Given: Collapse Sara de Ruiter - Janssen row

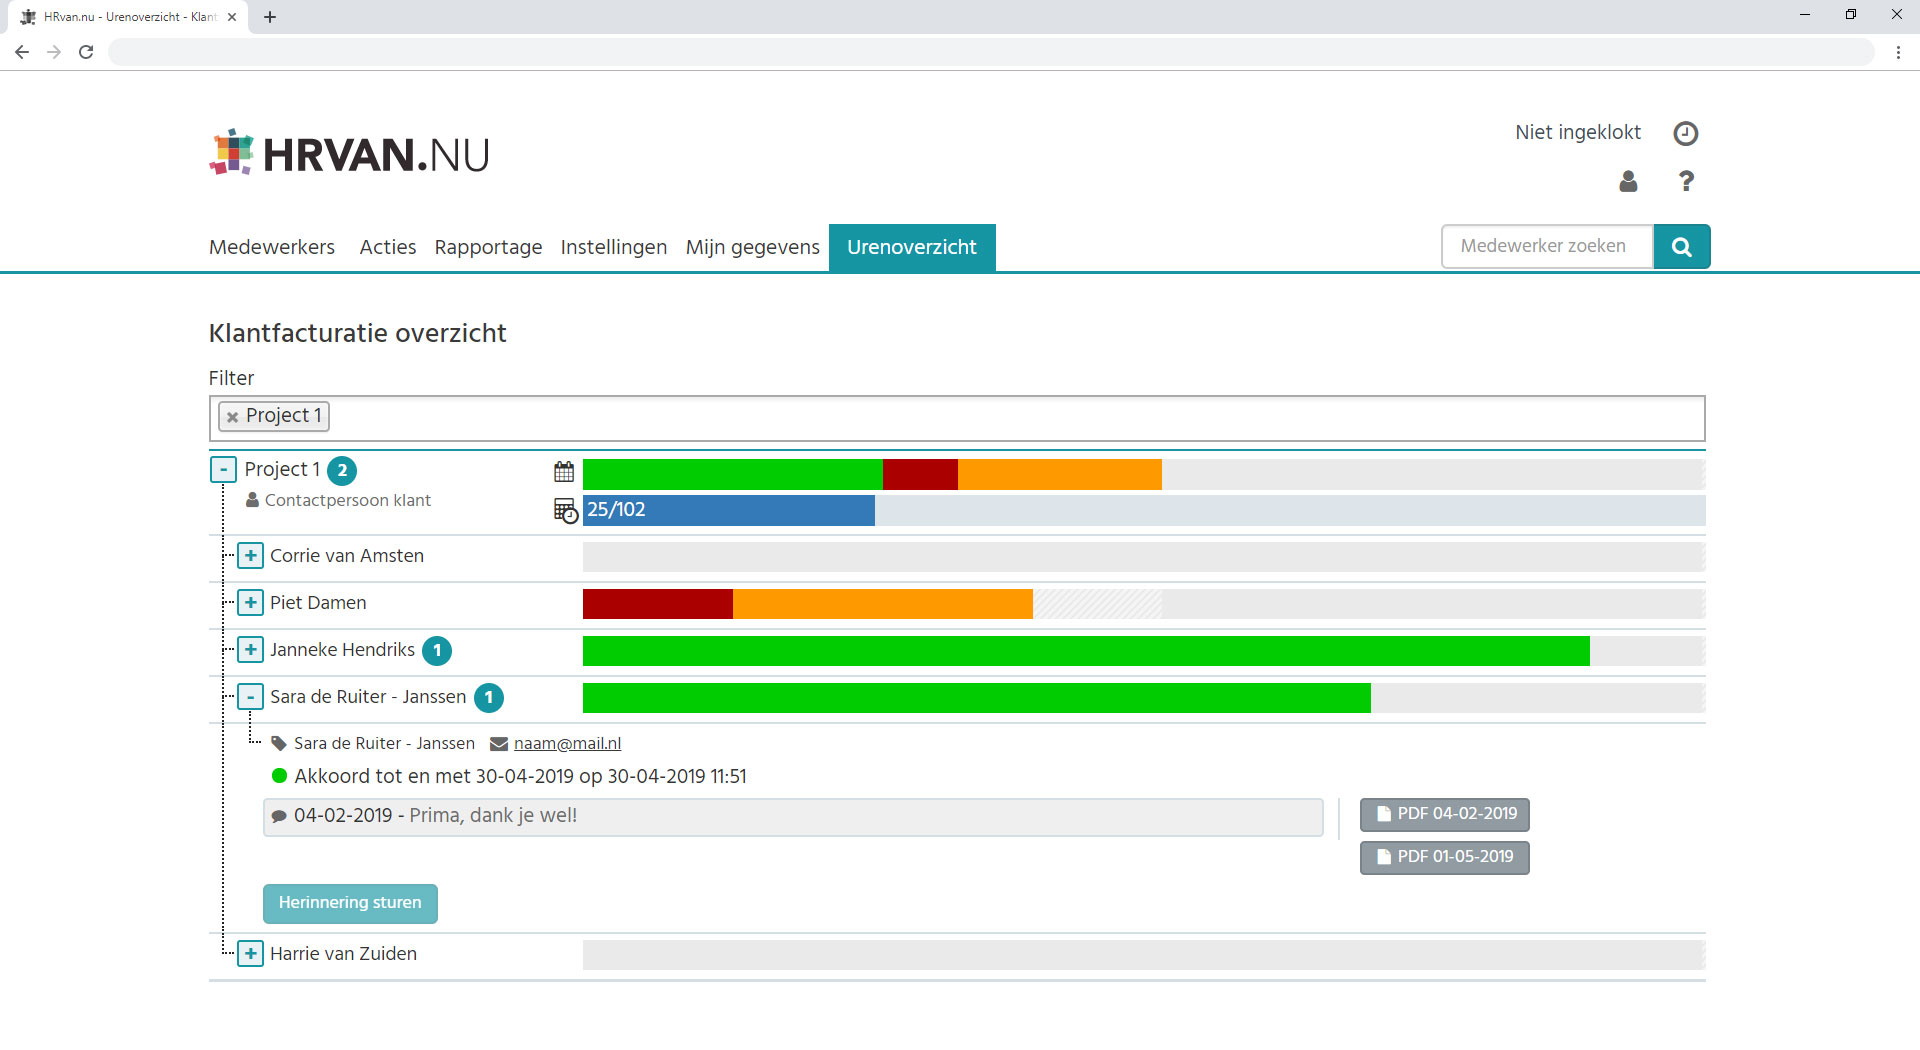Looking at the screenshot, I should 251,697.
